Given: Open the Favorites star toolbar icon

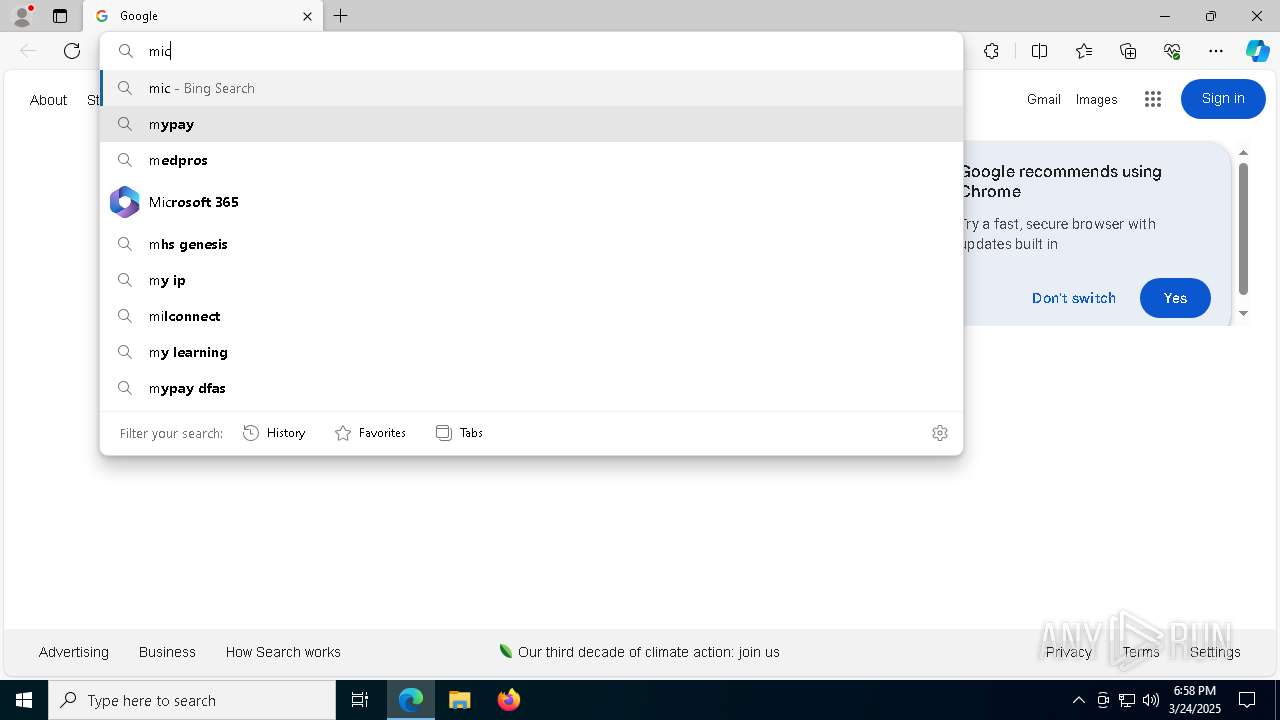Looking at the screenshot, I should [x=1084, y=51].
